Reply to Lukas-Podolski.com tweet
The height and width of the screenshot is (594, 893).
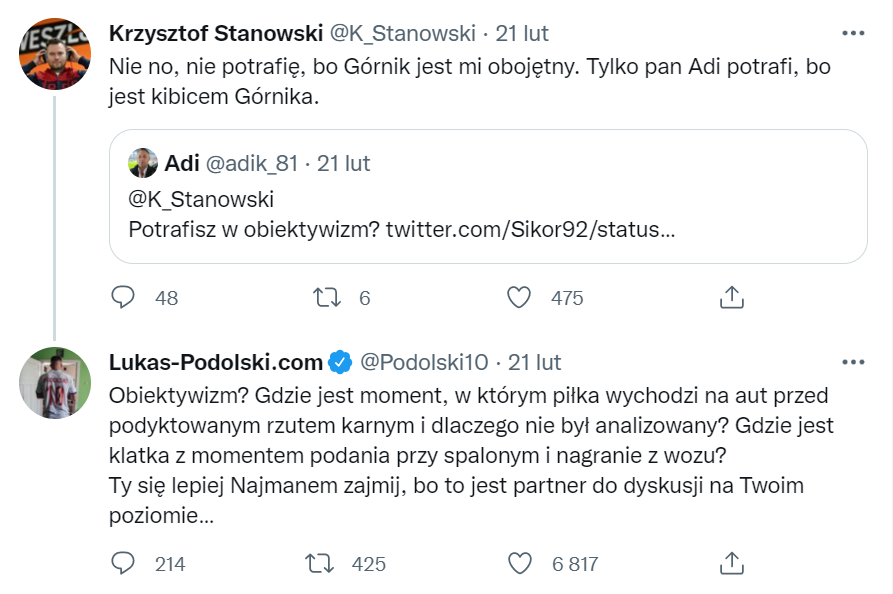tap(123, 564)
